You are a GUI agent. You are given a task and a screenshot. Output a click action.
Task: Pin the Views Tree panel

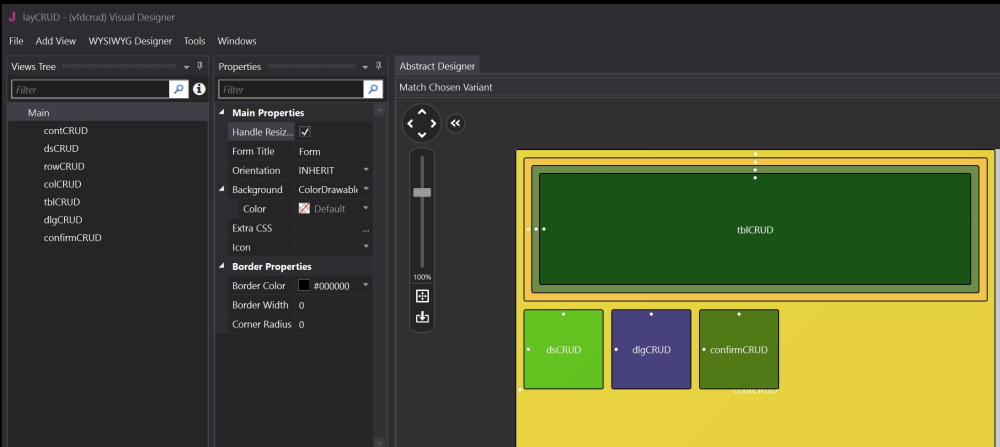point(199,66)
